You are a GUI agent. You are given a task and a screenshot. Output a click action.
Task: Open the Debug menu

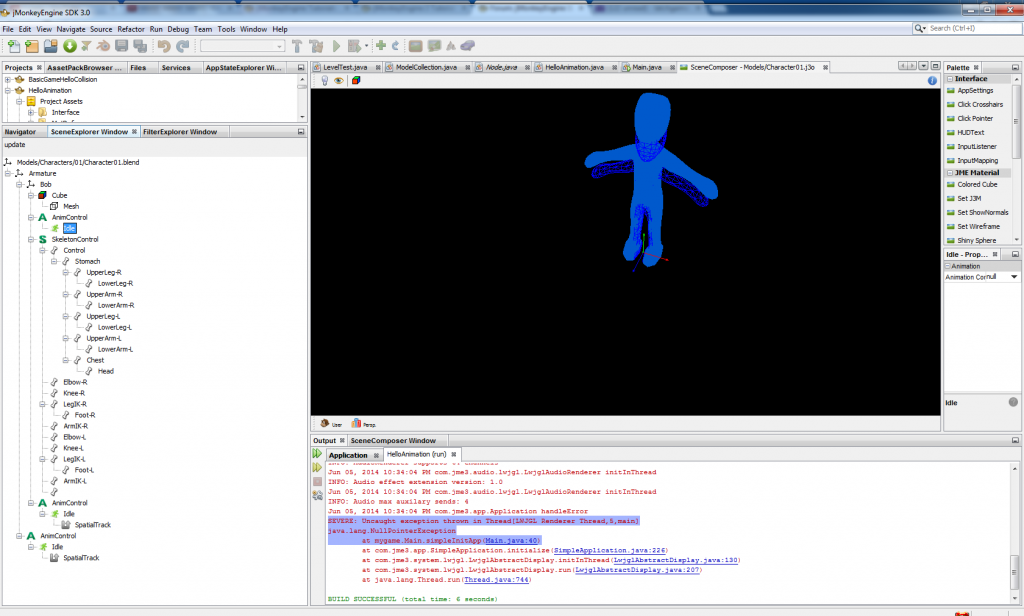pos(178,29)
